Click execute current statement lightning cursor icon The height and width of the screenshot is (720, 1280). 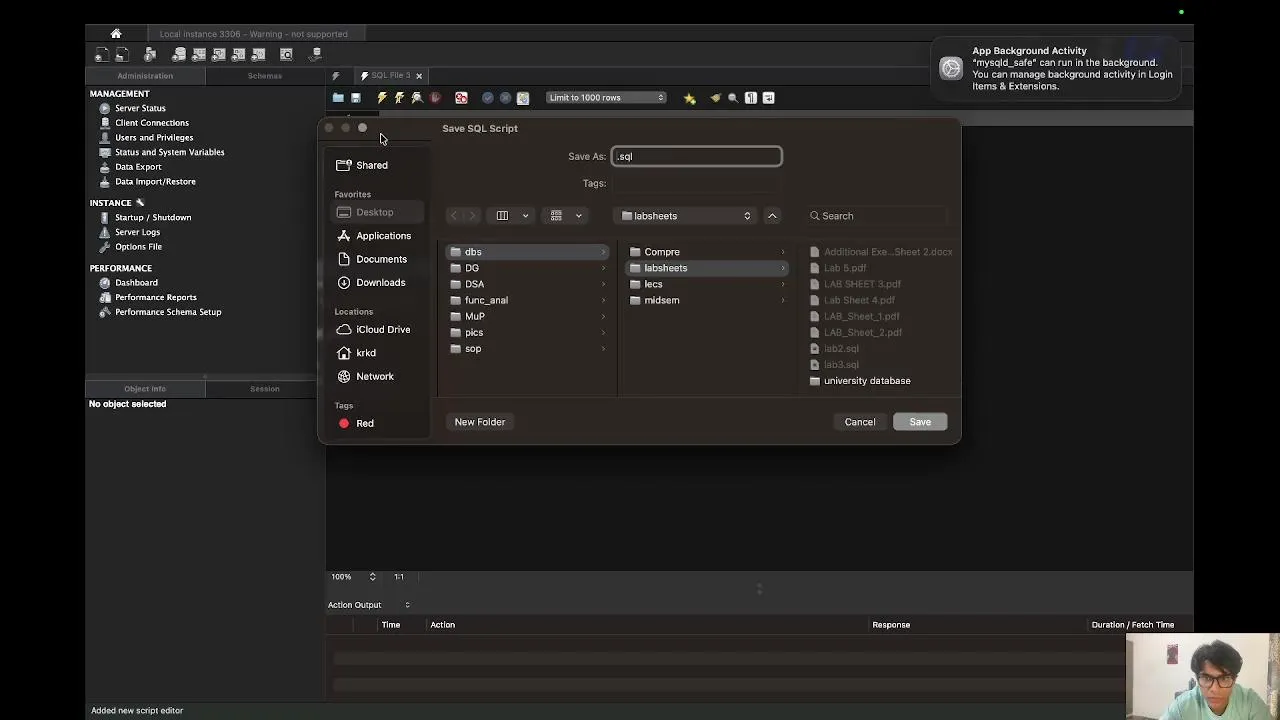pos(399,98)
